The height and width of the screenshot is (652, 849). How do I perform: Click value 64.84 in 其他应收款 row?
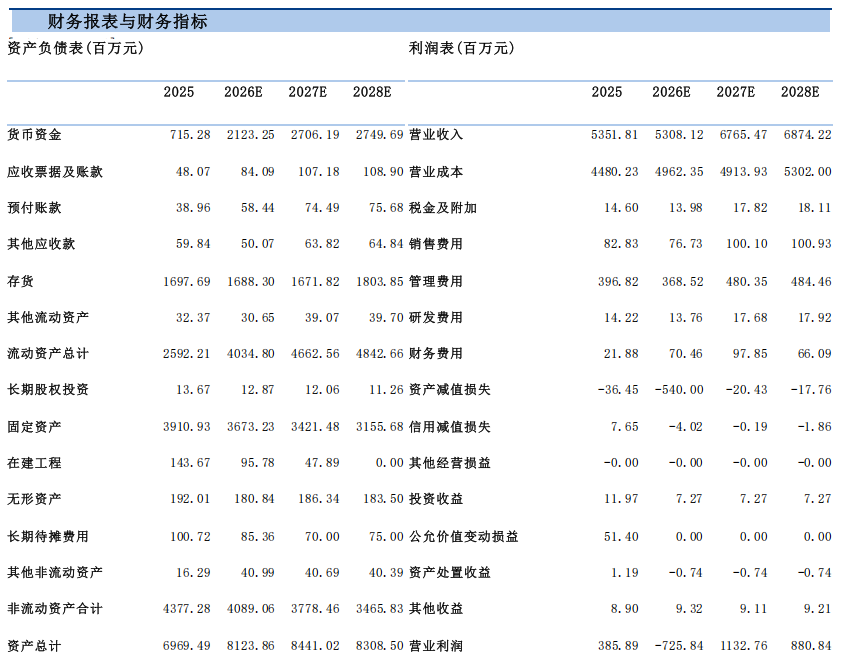point(386,244)
